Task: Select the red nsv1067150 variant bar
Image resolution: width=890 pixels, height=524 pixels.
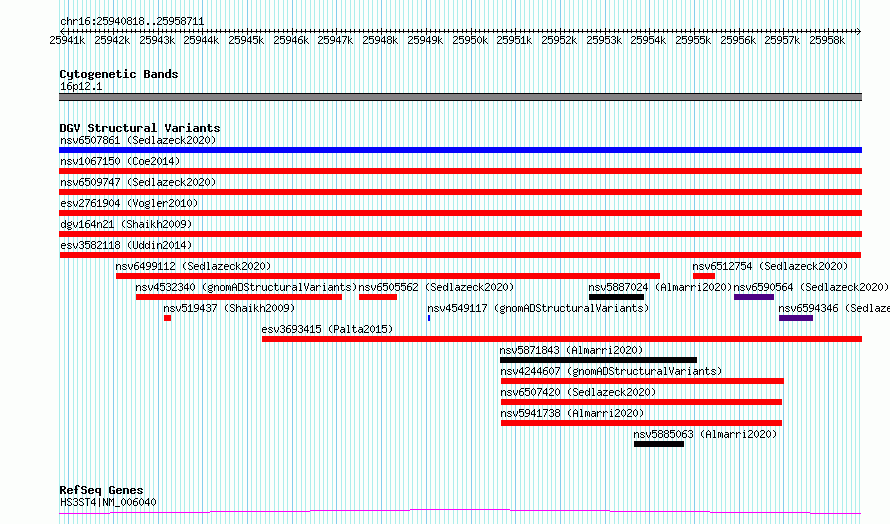Action: pyautogui.click(x=460, y=171)
